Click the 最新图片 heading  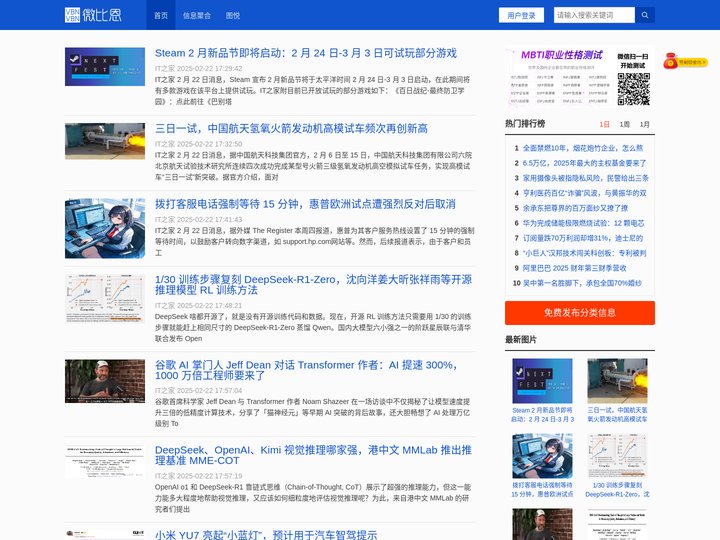coord(521,339)
